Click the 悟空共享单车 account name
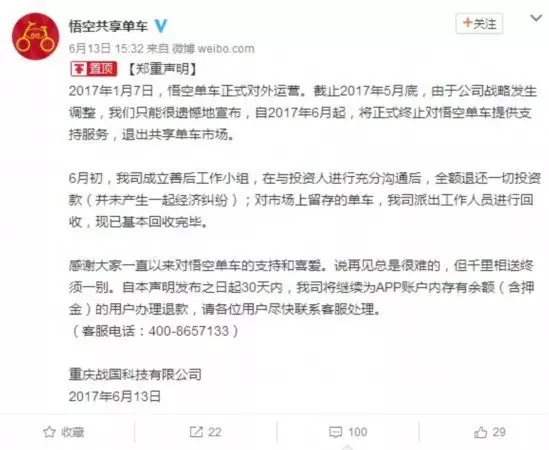 (x=109, y=26)
